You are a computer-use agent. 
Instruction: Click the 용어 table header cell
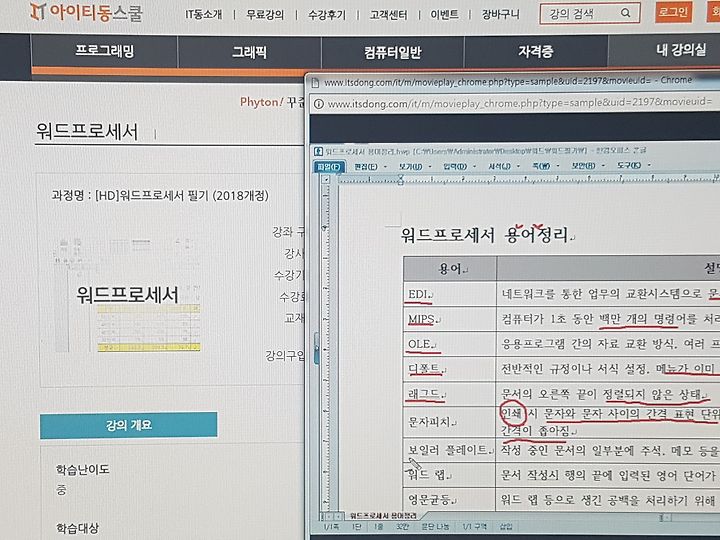(x=450, y=269)
